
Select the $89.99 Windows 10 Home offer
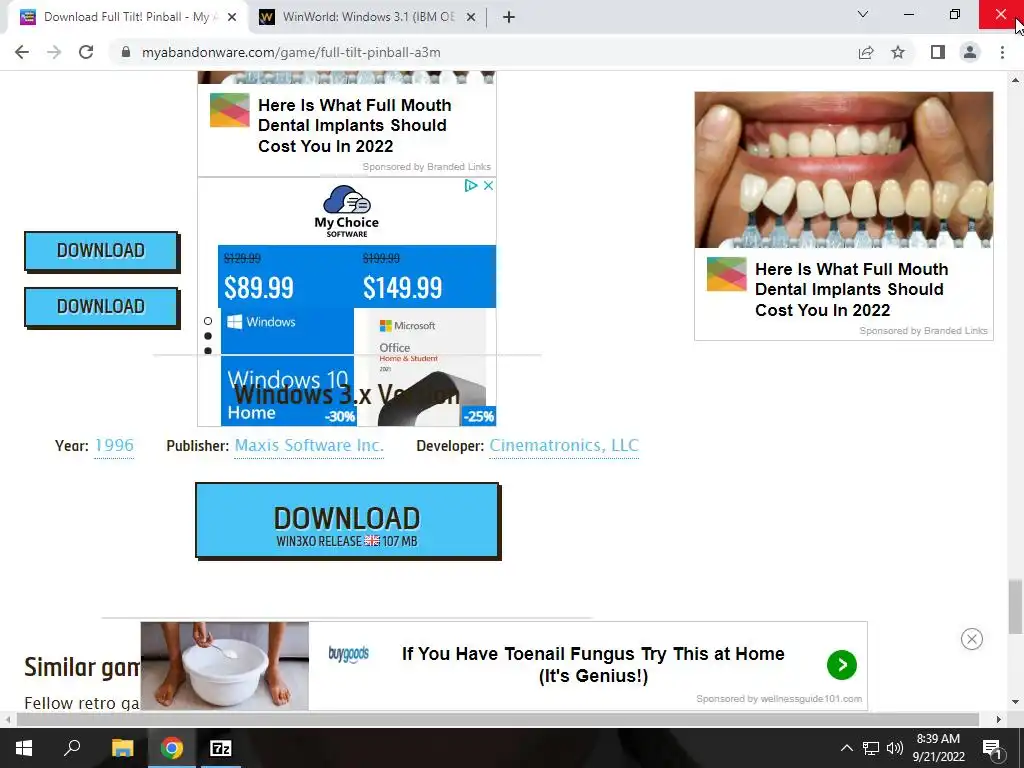click(x=287, y=336)
